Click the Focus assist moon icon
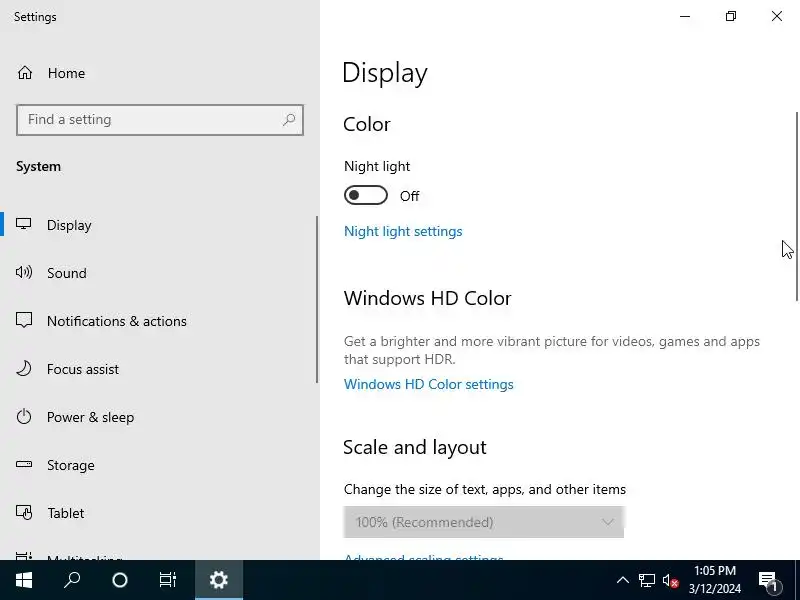The image size is (800, 600). (23, 368)
